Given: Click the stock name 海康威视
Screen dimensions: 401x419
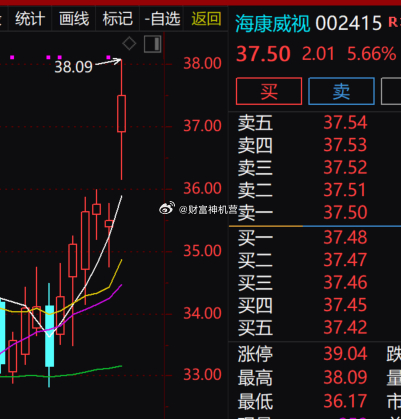Looking at the screenshot, I should pyautogui.click(x=273, y=23).
